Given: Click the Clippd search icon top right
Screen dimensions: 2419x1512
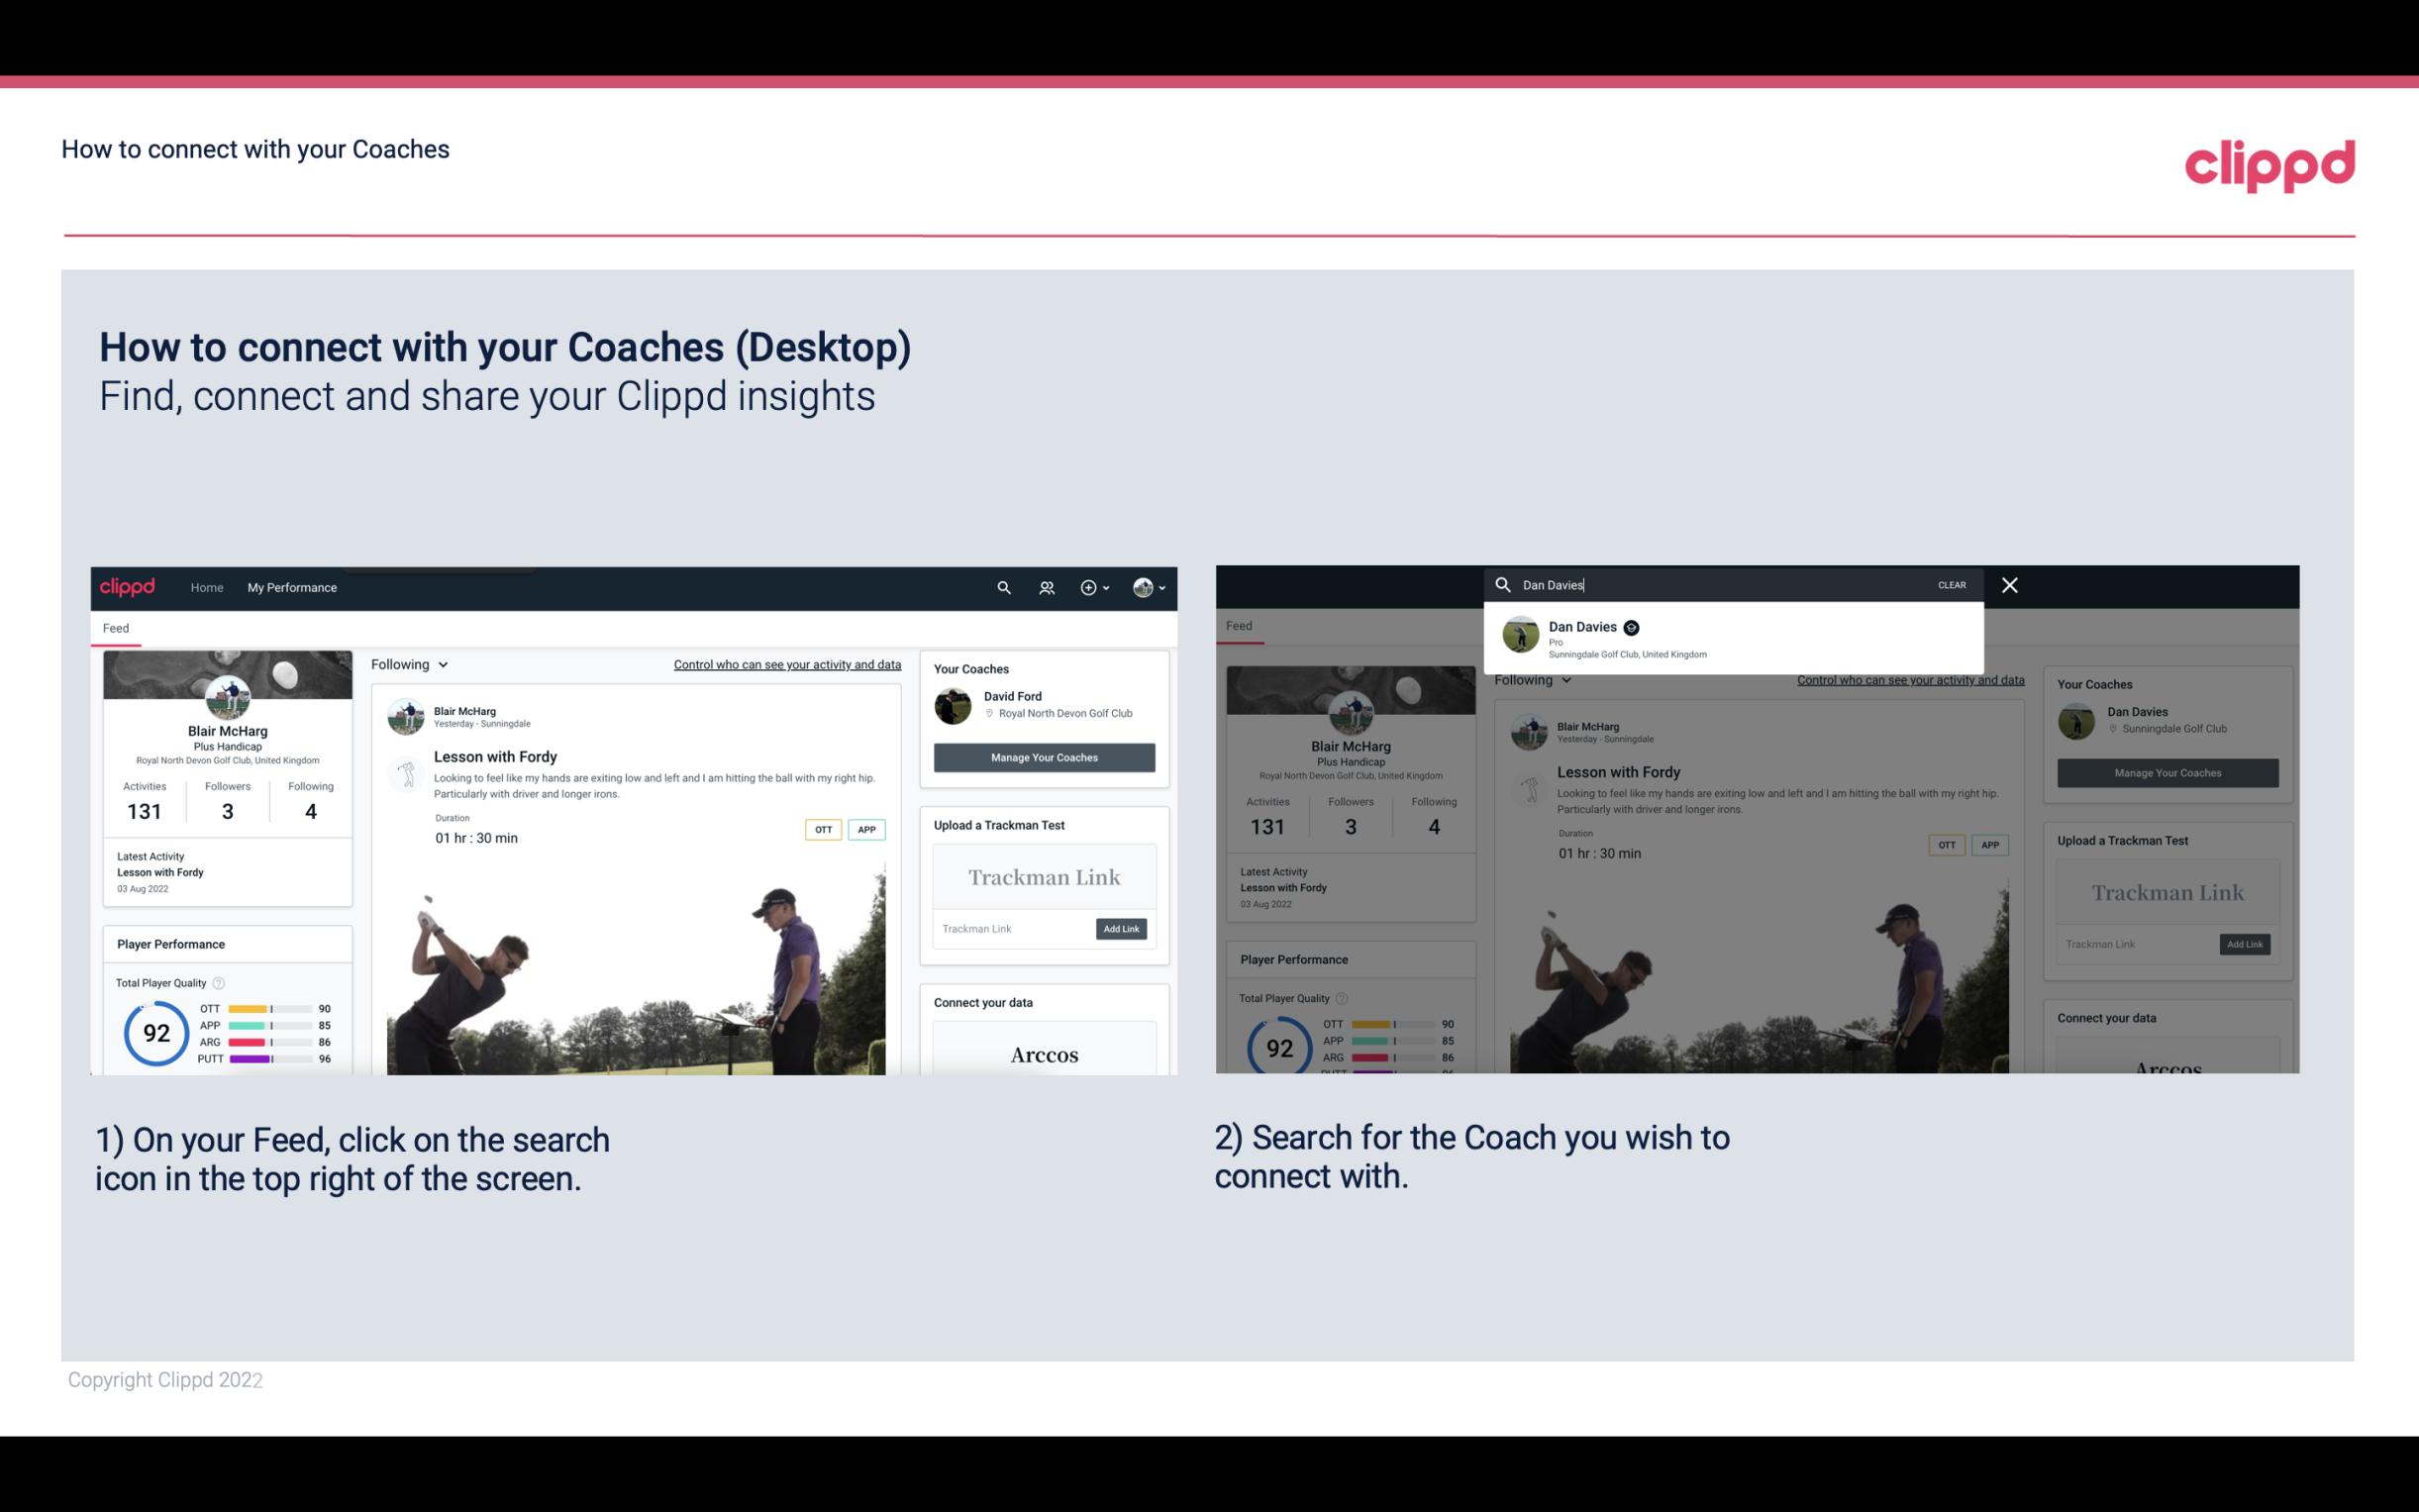Looking at the screenshot, I should [x=1001, y=587].
